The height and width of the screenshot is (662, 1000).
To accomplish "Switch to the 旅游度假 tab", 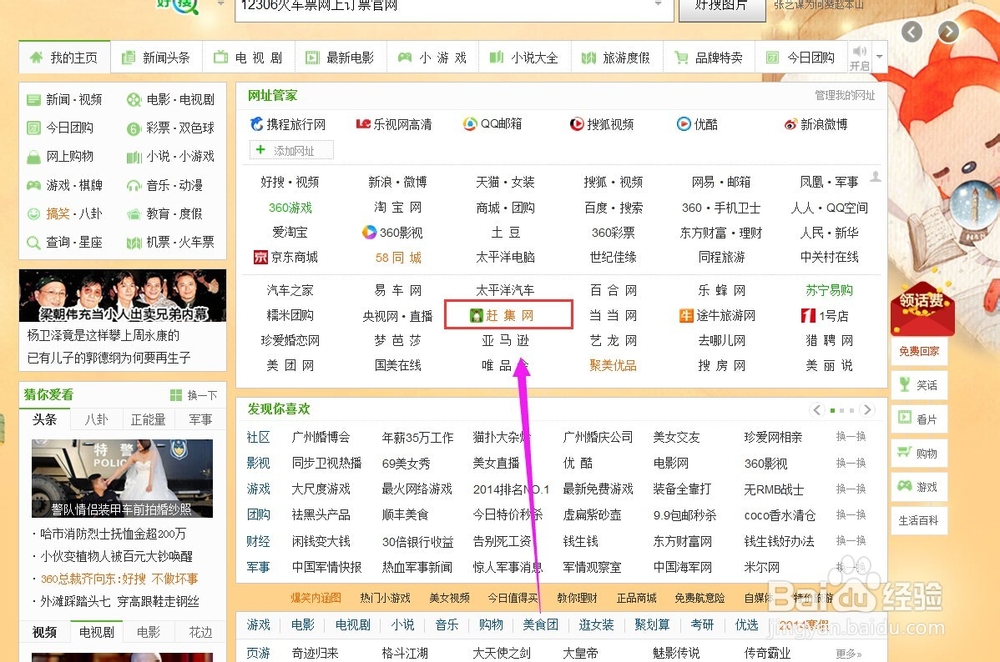I will click(x=615, y=57).
